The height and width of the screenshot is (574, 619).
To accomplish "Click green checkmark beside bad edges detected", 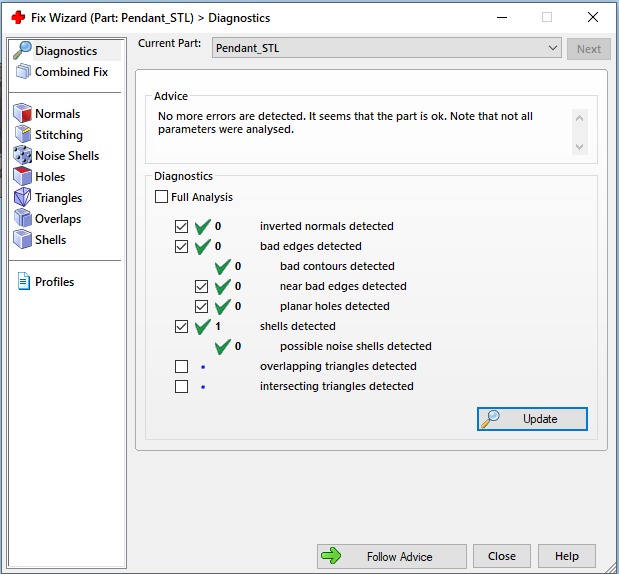I will [x=203, y=246].
